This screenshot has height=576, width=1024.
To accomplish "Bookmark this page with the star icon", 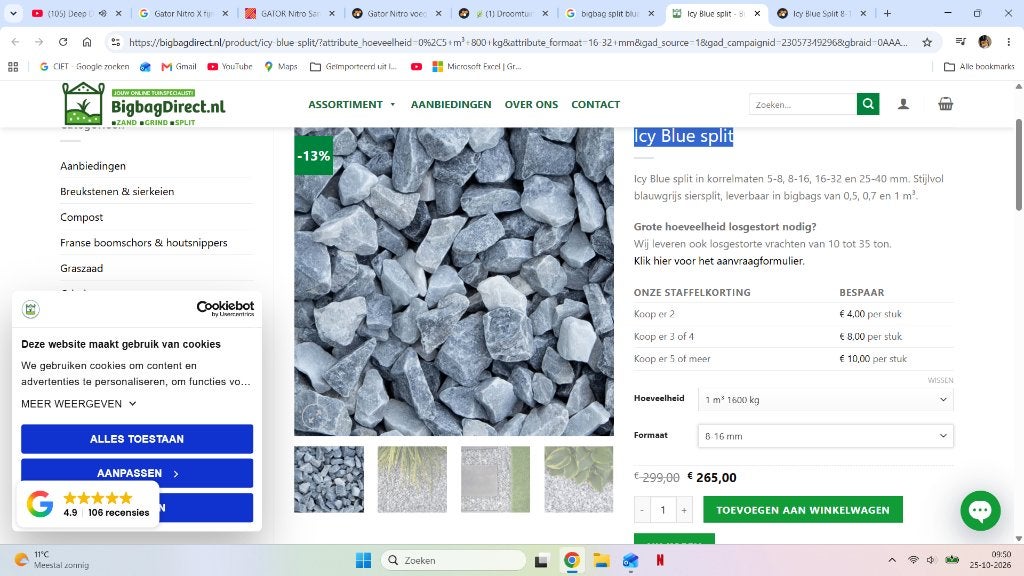I will (927, 42).
